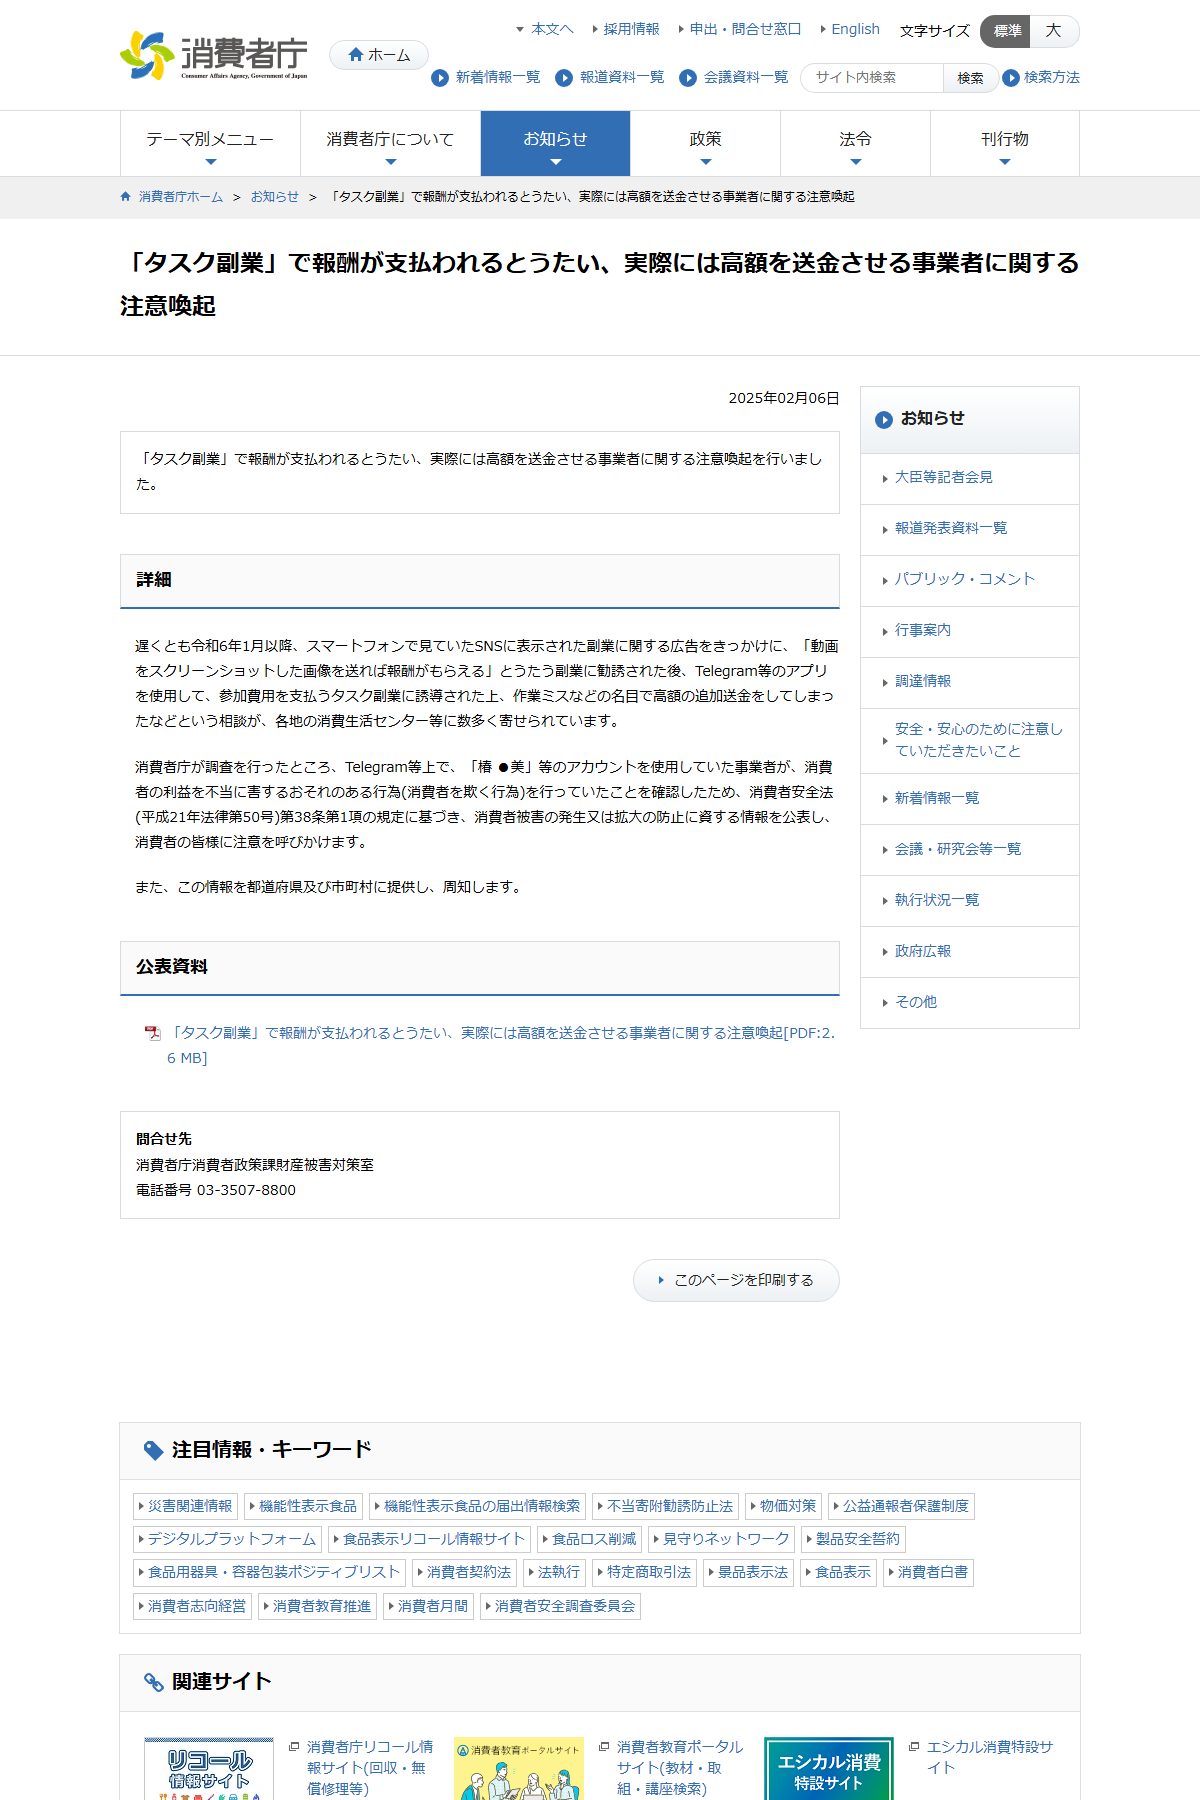Open 政府広報 in sidebar
Viewport: 1200px width, 1800px height.
[970, 952]
